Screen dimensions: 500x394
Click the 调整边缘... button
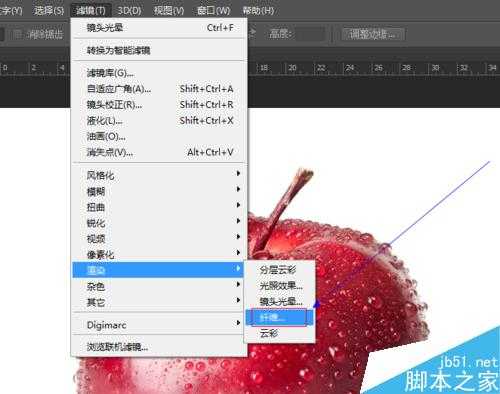pyautogui.click(x=373, y=34)
